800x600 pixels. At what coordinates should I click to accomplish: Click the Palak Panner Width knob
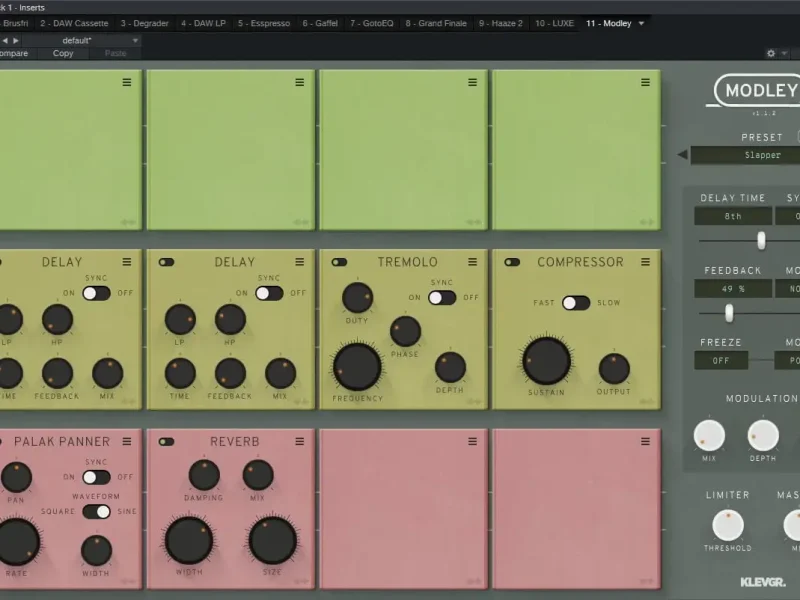[x=96, y=551]
